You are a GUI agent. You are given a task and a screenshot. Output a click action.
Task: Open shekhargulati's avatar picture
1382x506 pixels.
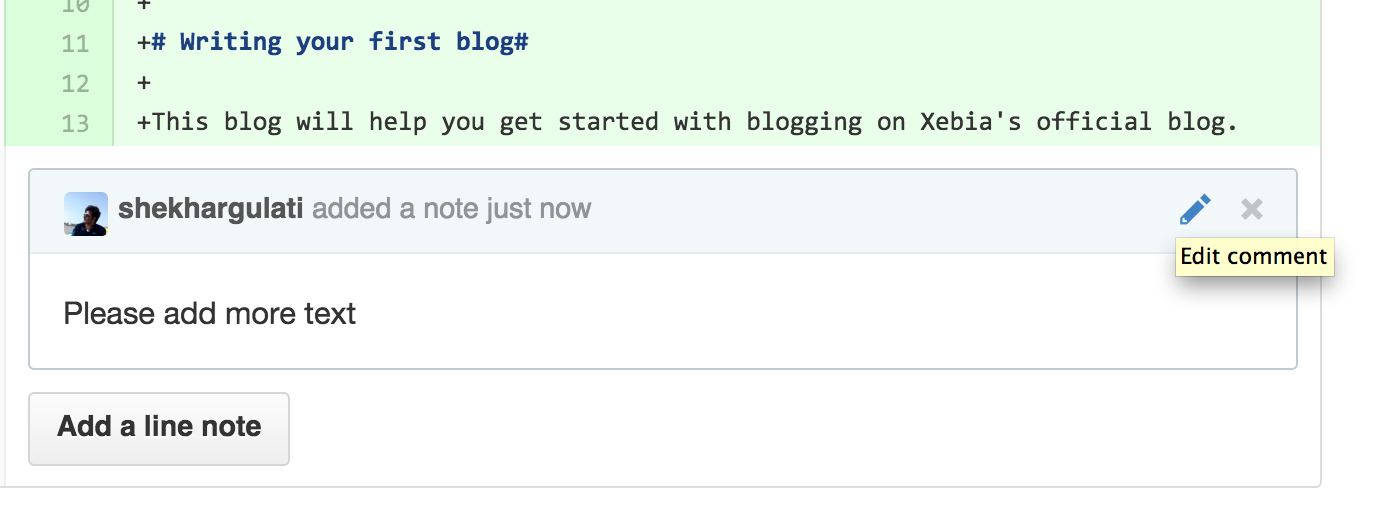pyautogui.click(x=86, y=213)
